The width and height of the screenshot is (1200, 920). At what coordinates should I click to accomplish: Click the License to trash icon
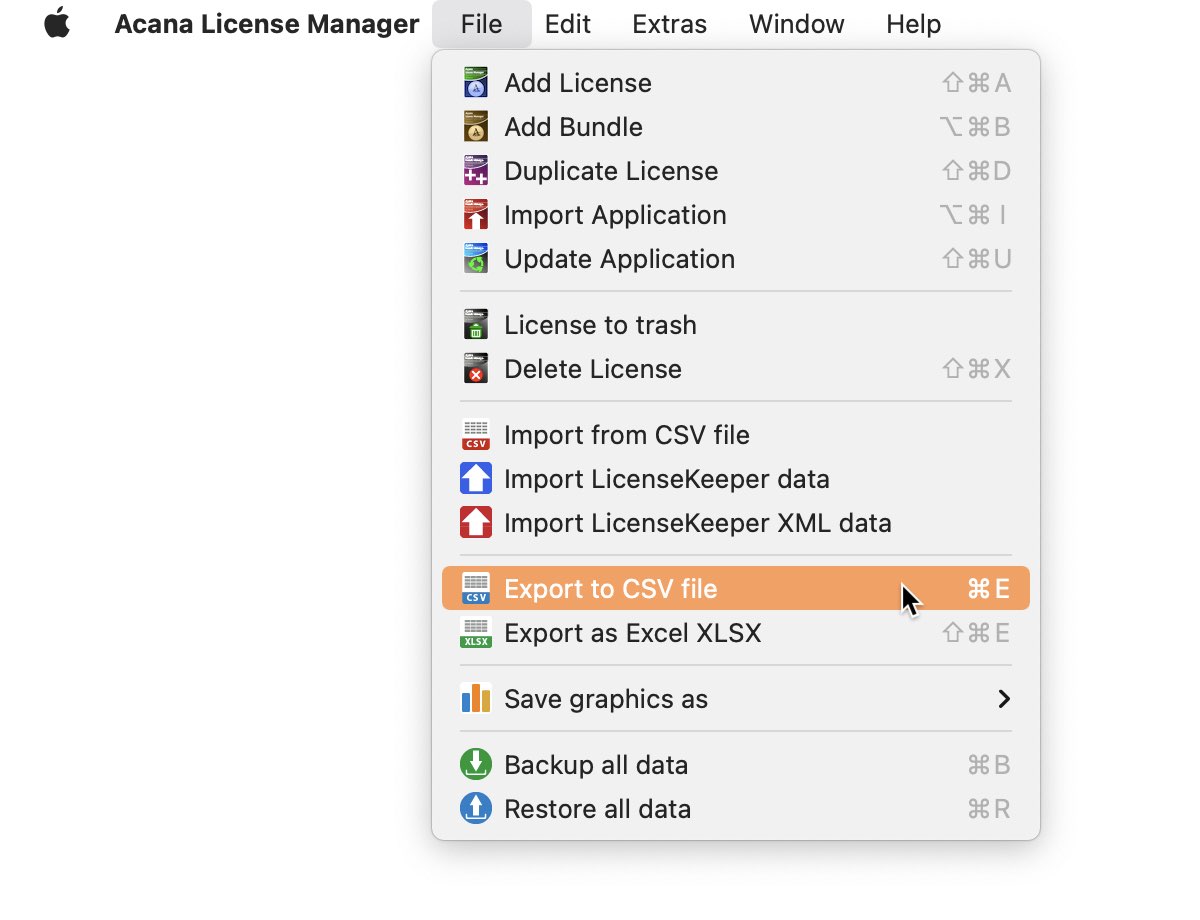[x=476, y=325]
